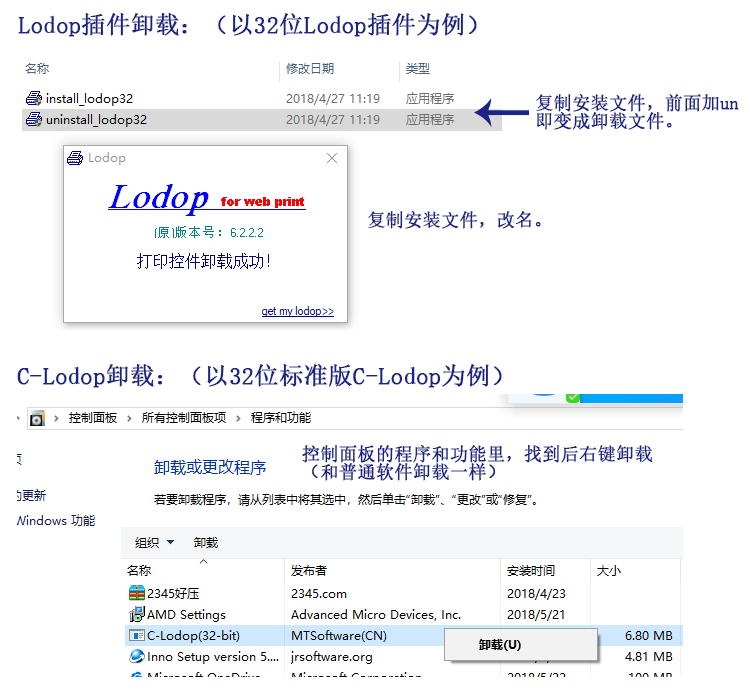The image size is (750, 693).
Task: Close the Lodop uninstall dialog
Action: [332, 158]
